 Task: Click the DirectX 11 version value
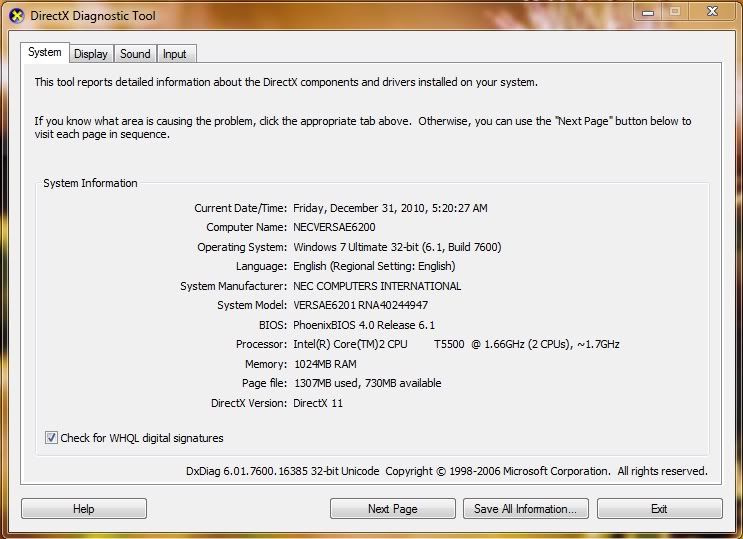click(318, 403)
